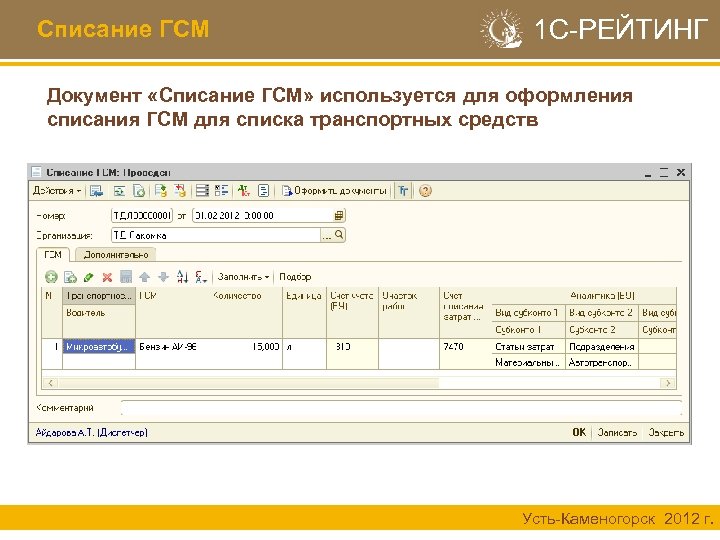Image resolution: width=720 pixels, height=540 pixels.
Task: Click the organization magnifier open icon
Action: point(339,235)
